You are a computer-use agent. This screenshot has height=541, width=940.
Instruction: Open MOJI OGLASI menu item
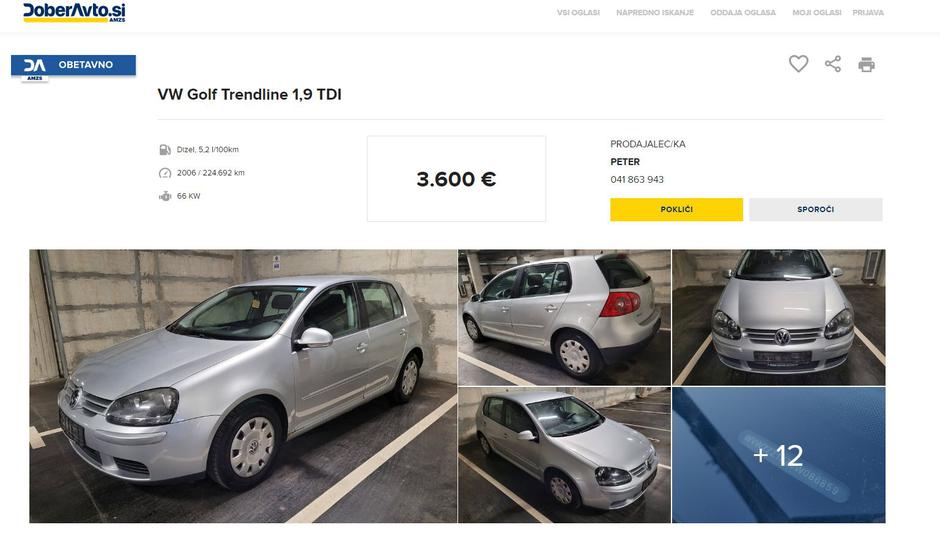click(x=817, y=13)
